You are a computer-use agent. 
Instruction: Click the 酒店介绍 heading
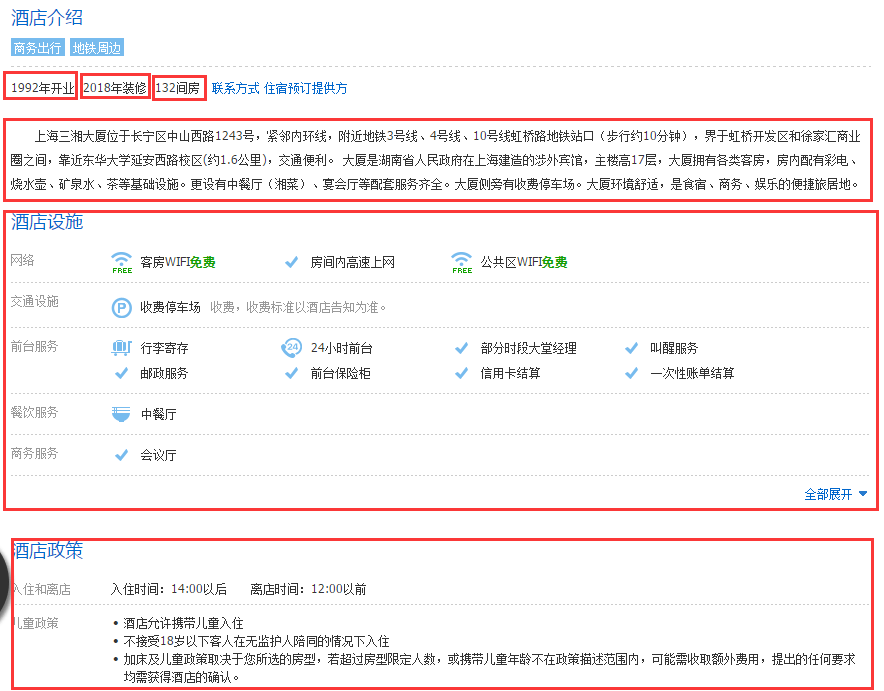pyautogui.click(x=47, y=17)
